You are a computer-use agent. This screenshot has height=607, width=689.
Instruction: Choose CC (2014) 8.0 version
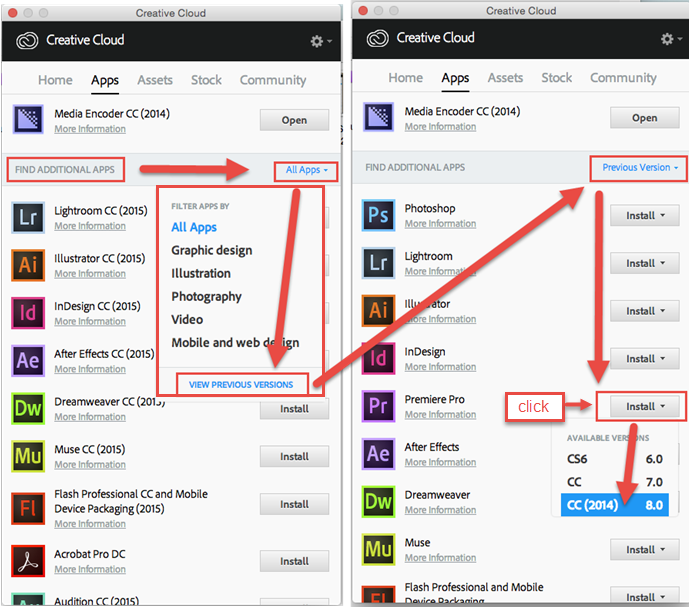tap(614, 505)
